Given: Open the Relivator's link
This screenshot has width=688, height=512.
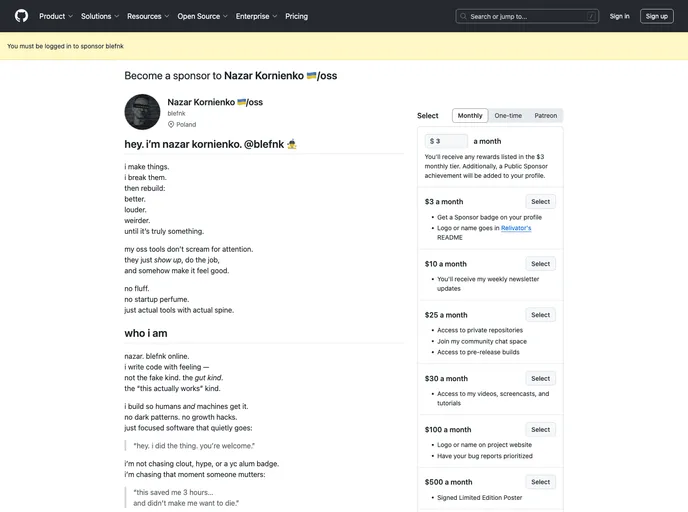Looking at the screenshot, I should 516,228.
